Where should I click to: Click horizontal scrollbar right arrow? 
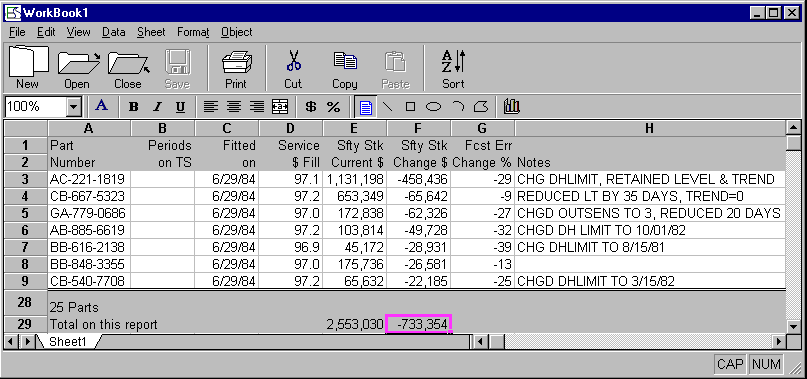click(779, 341)
